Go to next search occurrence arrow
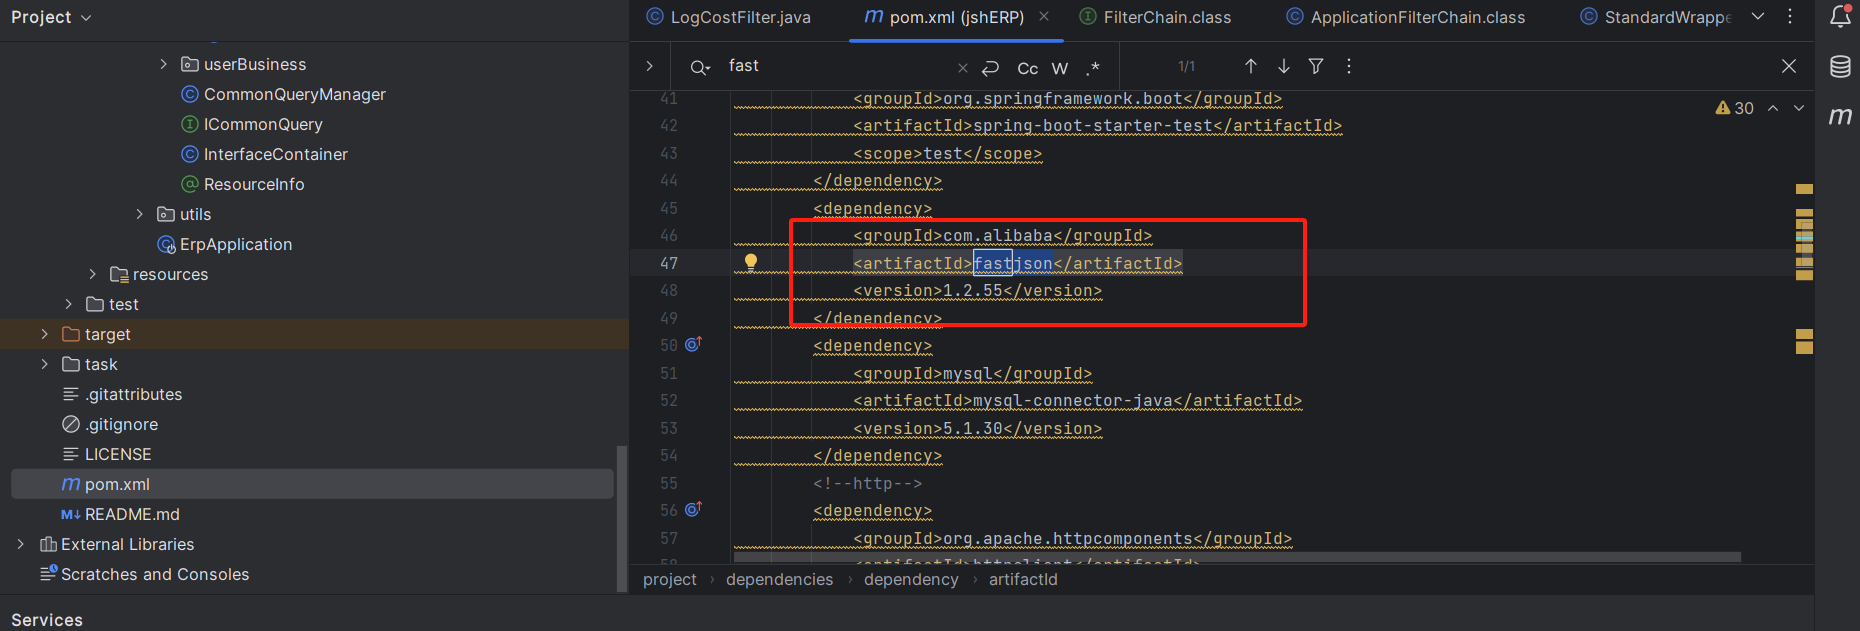This screenshot has height=631, width=1860. [x=1283, y=66]
